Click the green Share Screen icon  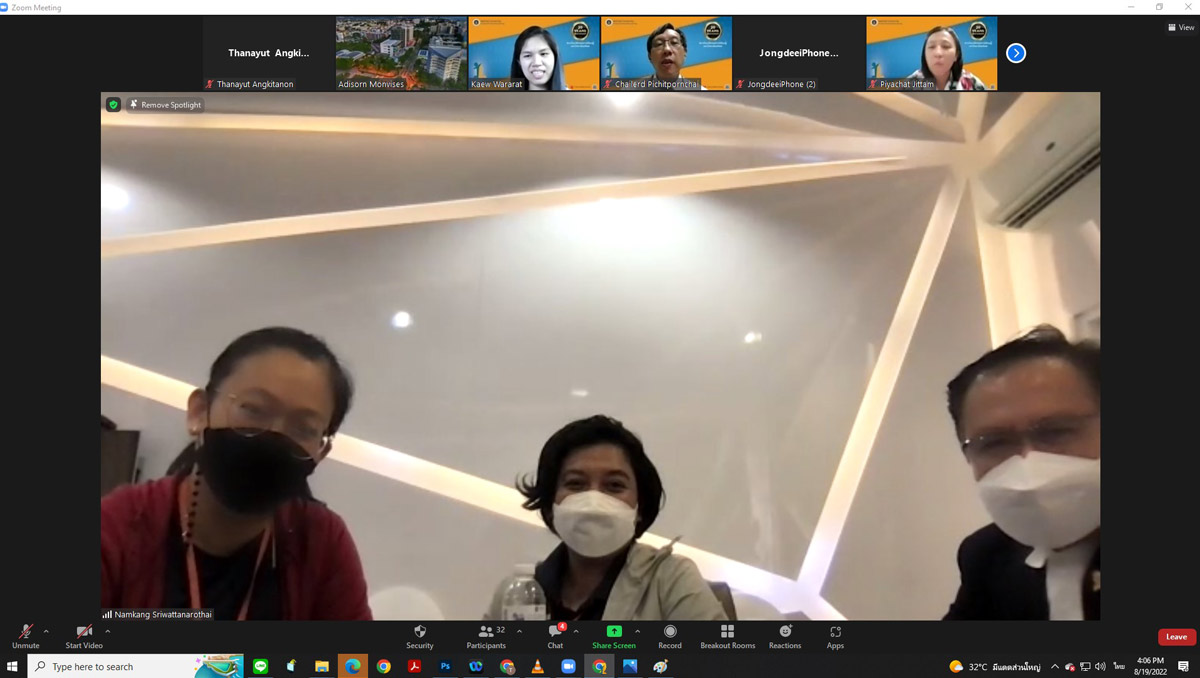(x=614, y=632)
